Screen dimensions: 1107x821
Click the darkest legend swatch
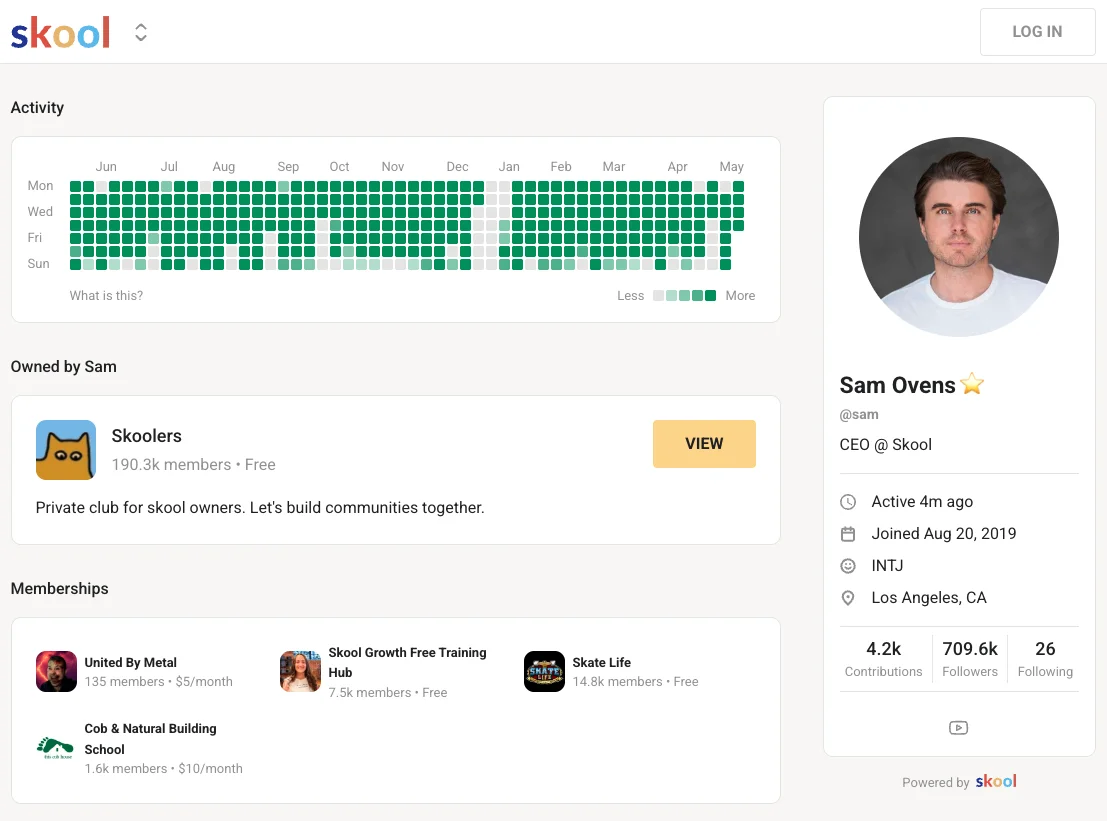(x=710, y=296)
